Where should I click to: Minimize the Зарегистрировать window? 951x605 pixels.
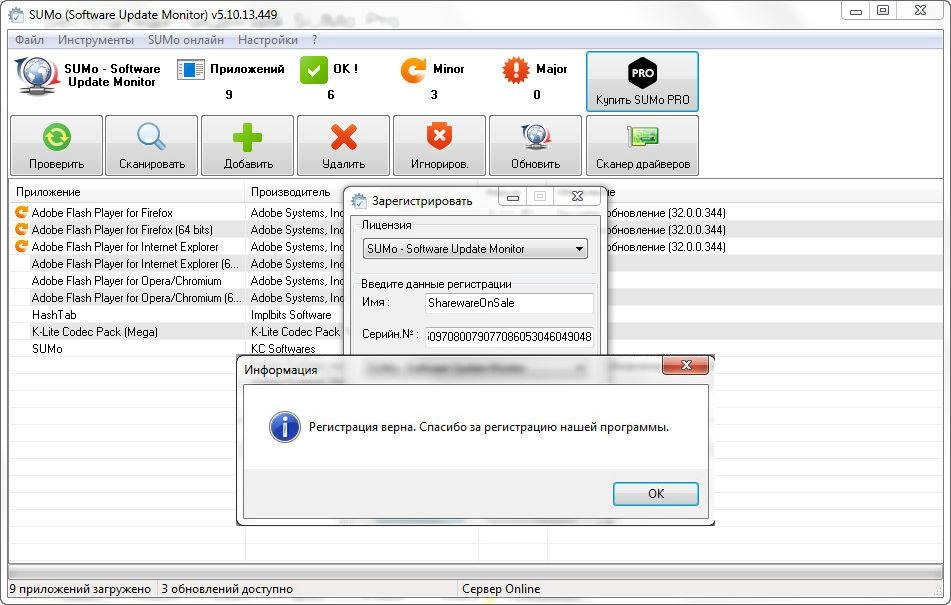pyautogui.click(x=513, y=196)
